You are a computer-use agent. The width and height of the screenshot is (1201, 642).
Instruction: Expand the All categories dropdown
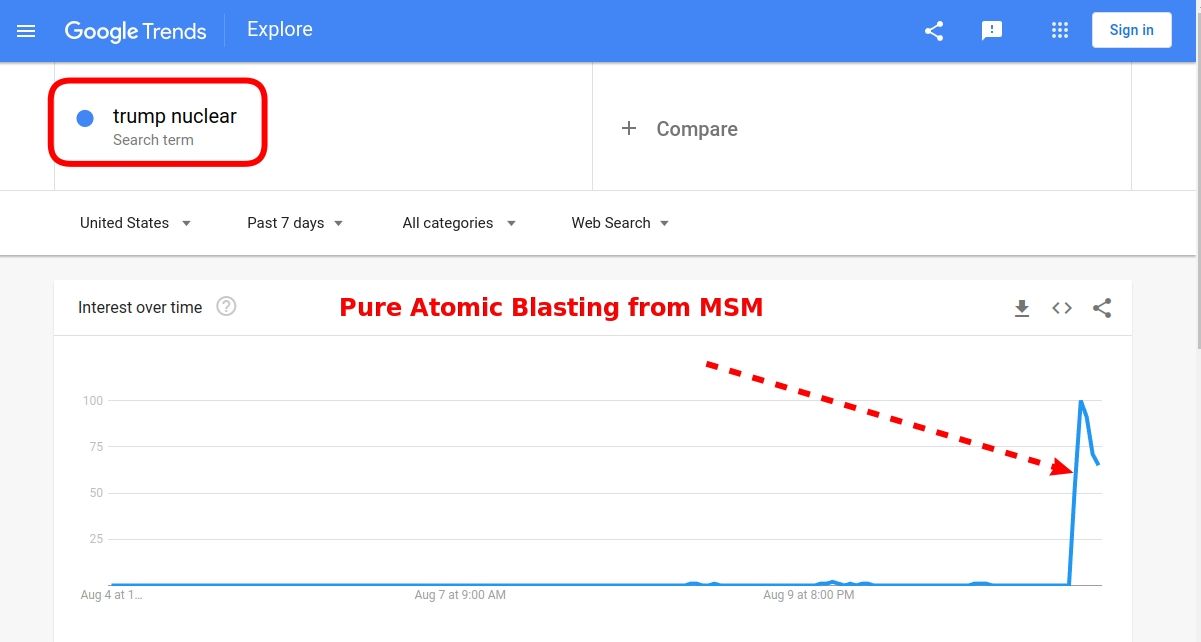pos(459,223)
